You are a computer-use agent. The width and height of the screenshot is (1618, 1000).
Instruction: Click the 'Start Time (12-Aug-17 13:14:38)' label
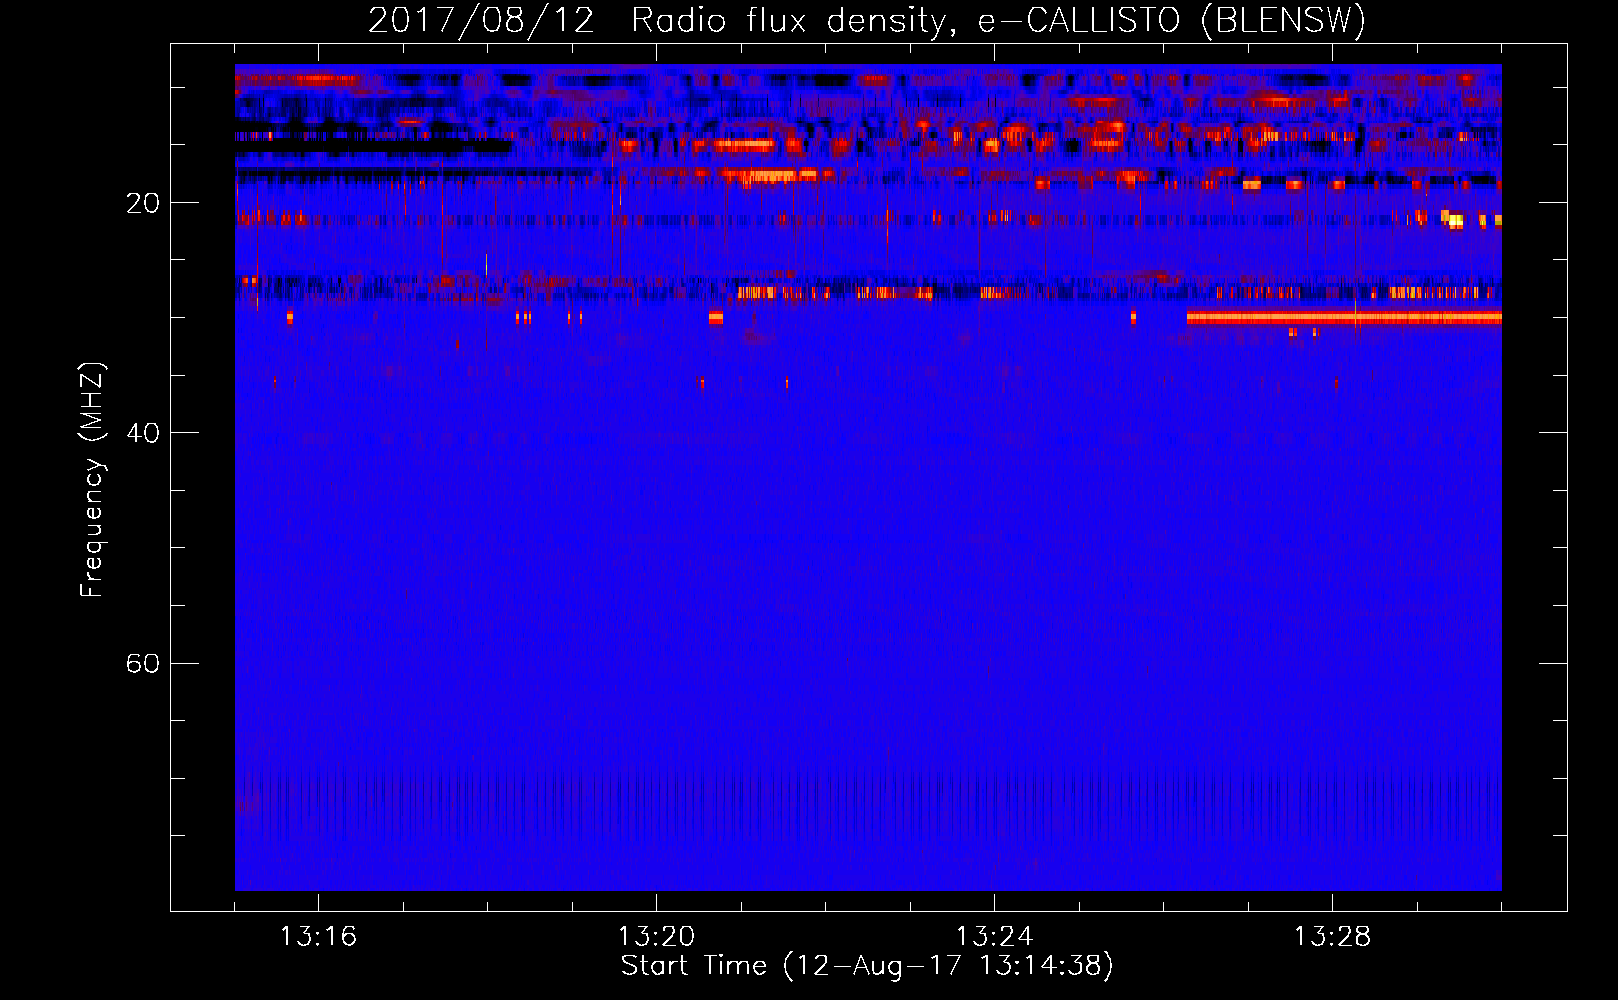click(x=867, y=966)
